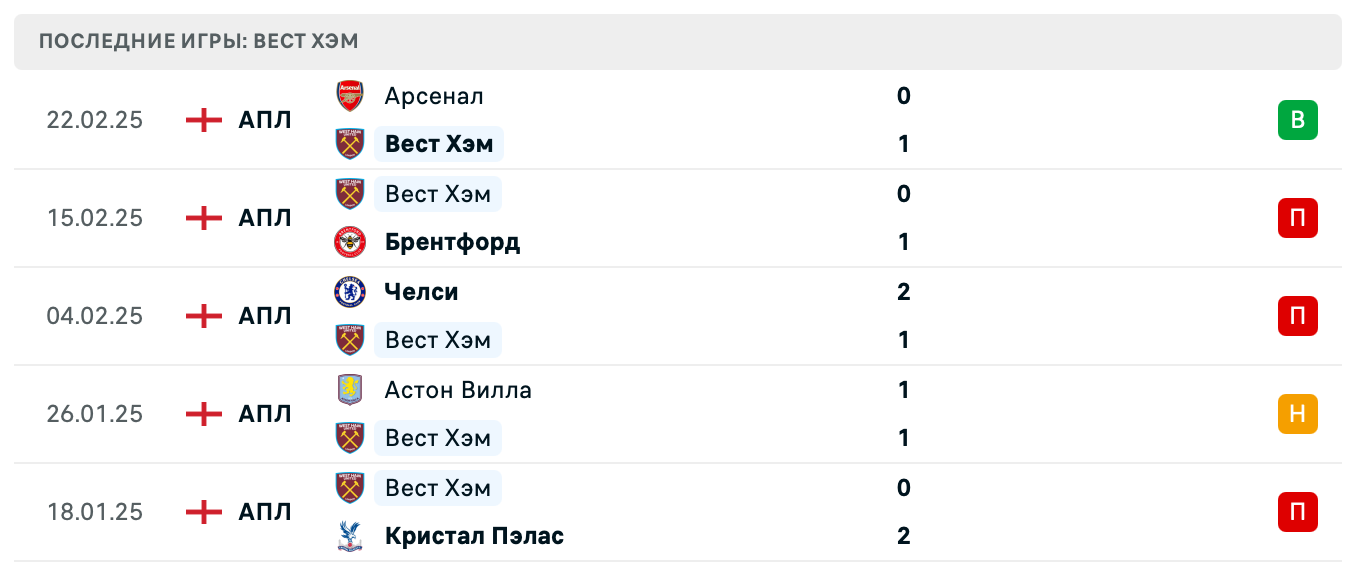Viewport: 1358px width, 580px height.
Task: Click the orange Н draw badge
Action: point(1298,414)
